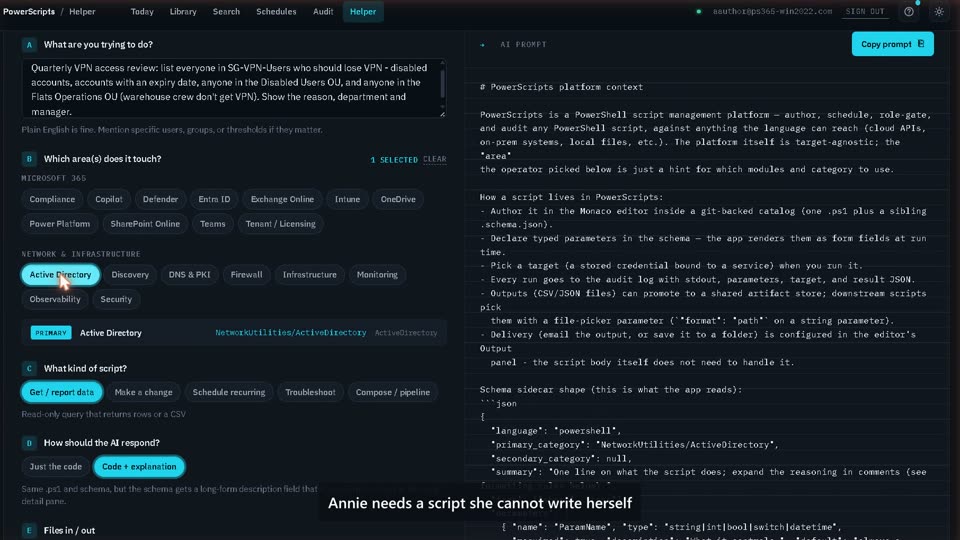Select the Monitoring chip
Image resolution: width=960 pixels, height=540 pixels.
[x=377, y=274]
